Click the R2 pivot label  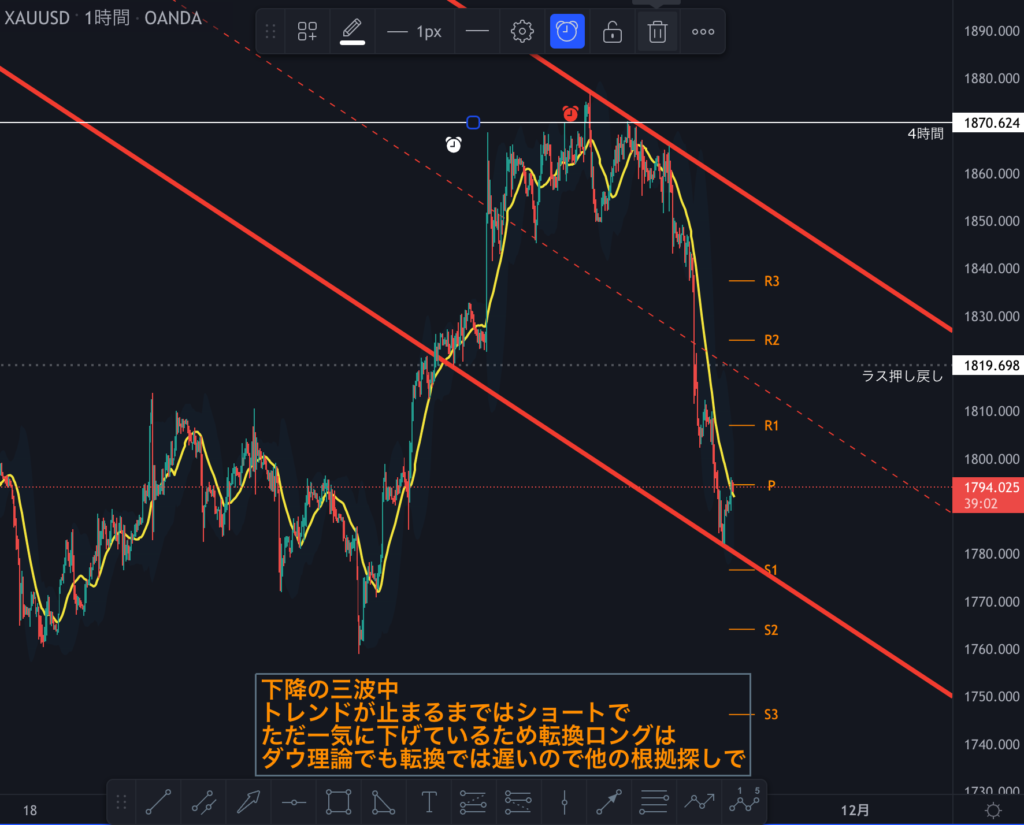click(x=771, y=340)
